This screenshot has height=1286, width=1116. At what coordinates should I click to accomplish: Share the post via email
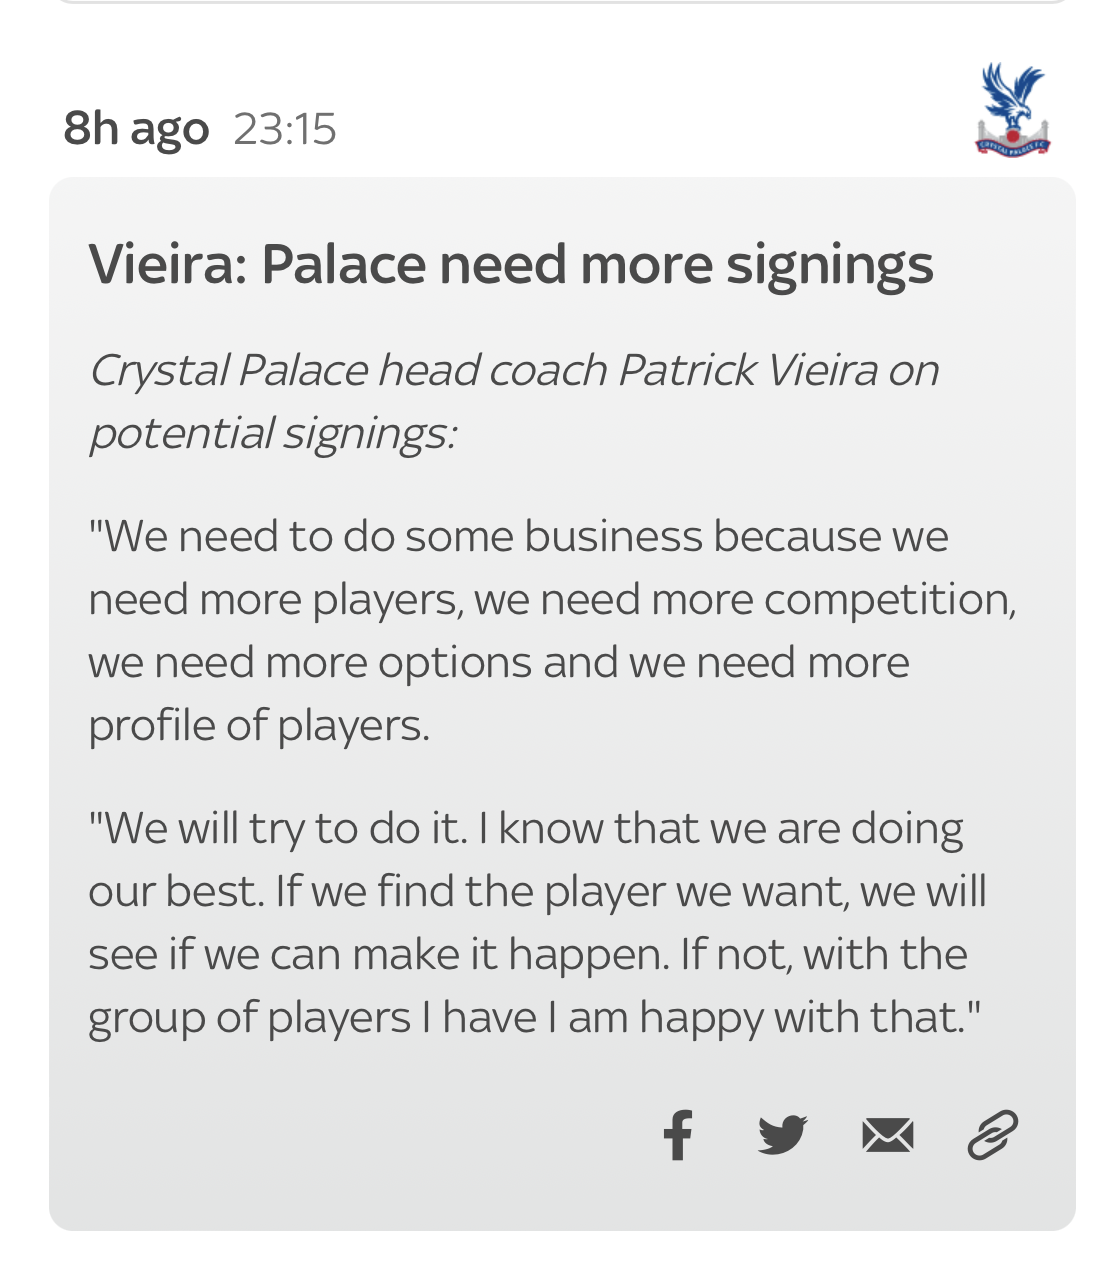(x=887, y=1135)
